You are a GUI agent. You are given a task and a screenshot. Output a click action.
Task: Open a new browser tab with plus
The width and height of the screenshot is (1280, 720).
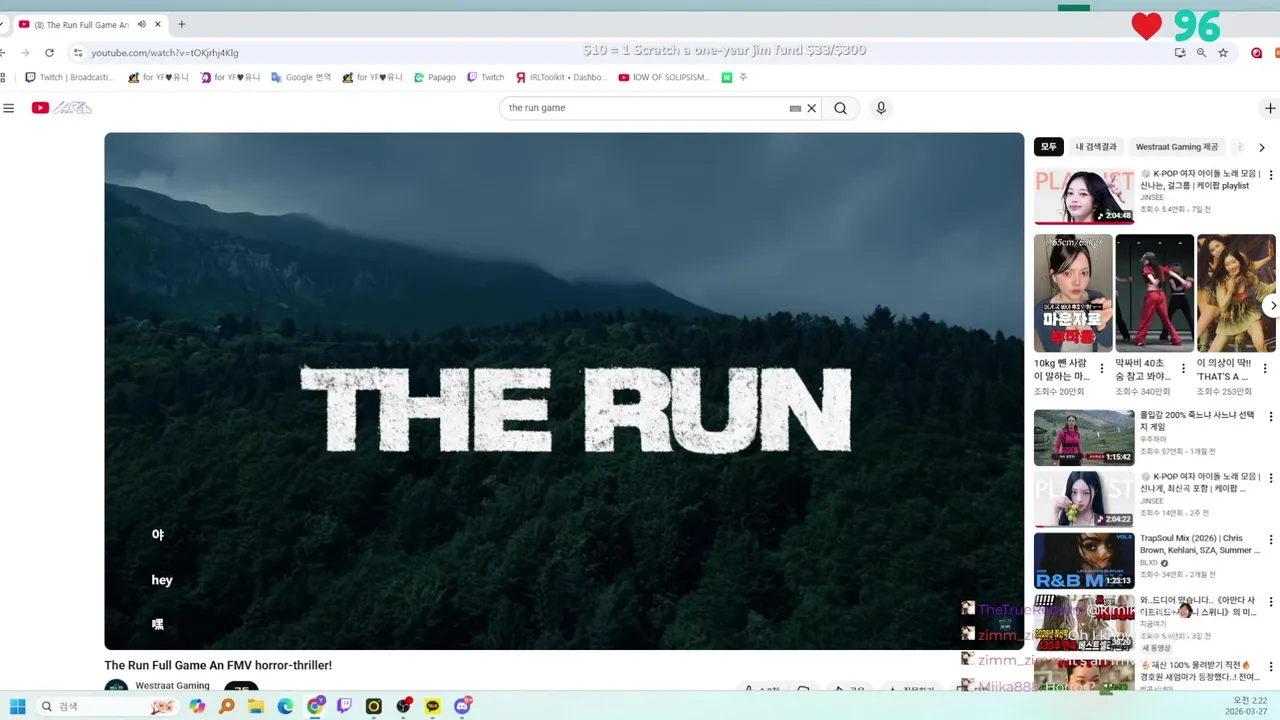click(x=181, y=24)
